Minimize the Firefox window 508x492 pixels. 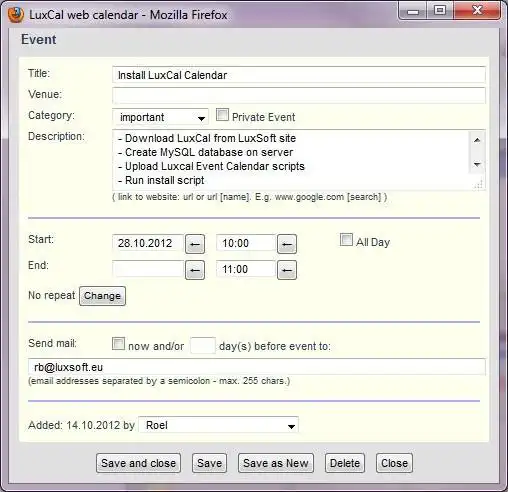click(413, 11)
